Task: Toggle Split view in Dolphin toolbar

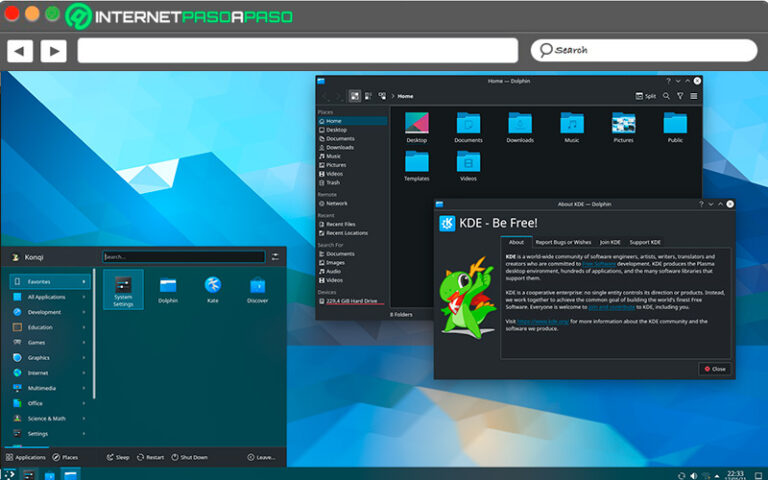Action: tap(645, 96)
